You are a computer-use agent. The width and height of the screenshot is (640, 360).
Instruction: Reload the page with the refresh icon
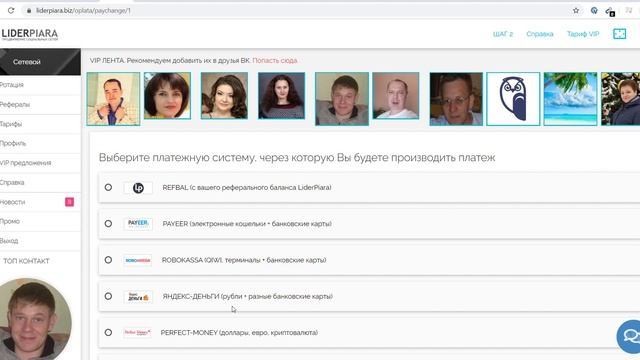click(11, 11)
